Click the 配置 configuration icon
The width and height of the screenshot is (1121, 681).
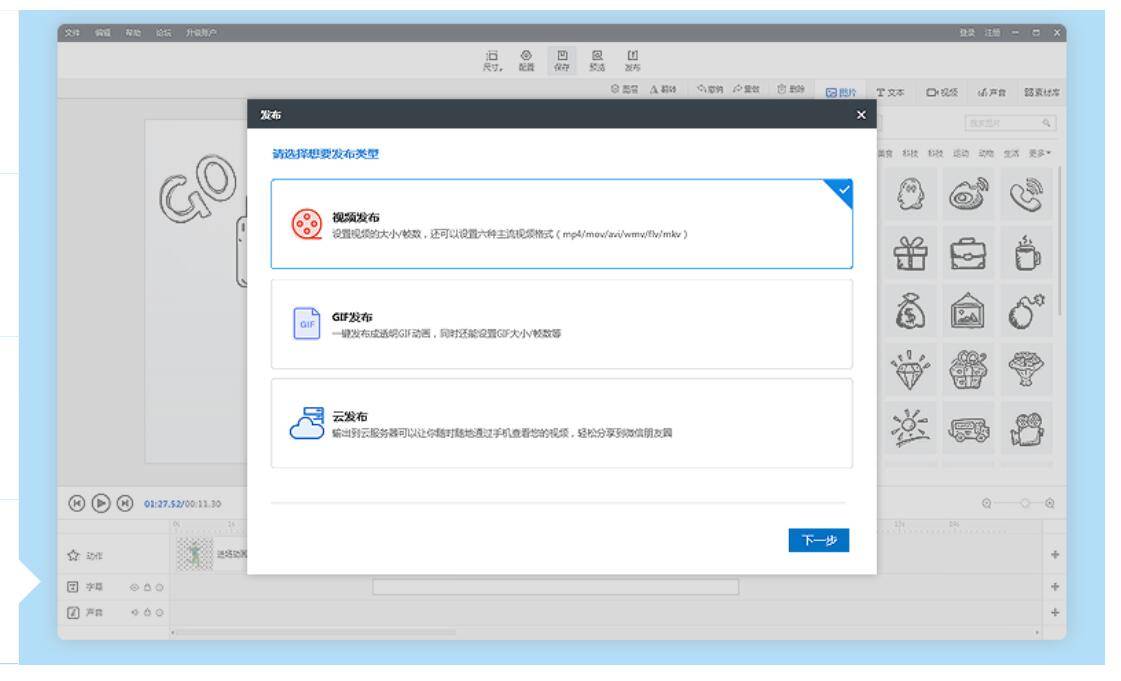527,59
